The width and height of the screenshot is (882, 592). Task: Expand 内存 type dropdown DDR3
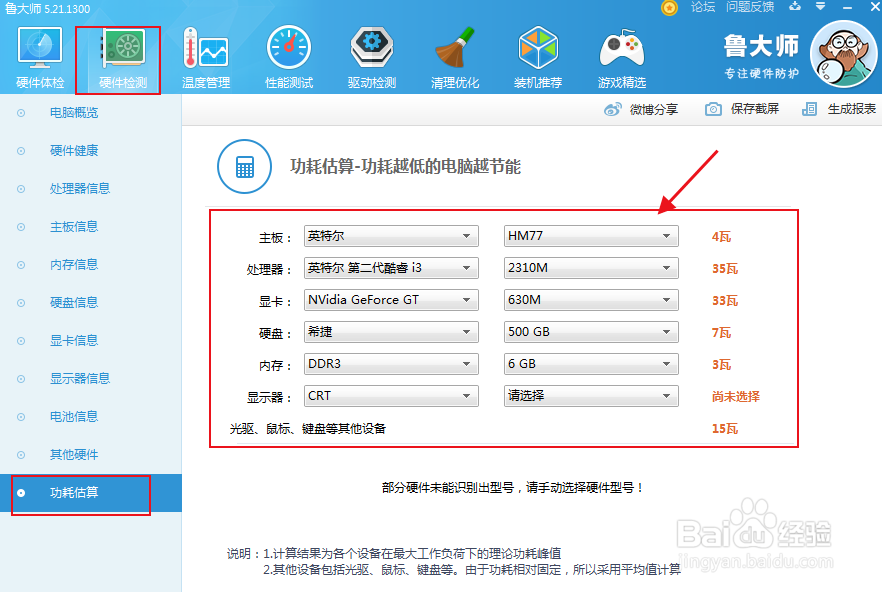point(391,364)
